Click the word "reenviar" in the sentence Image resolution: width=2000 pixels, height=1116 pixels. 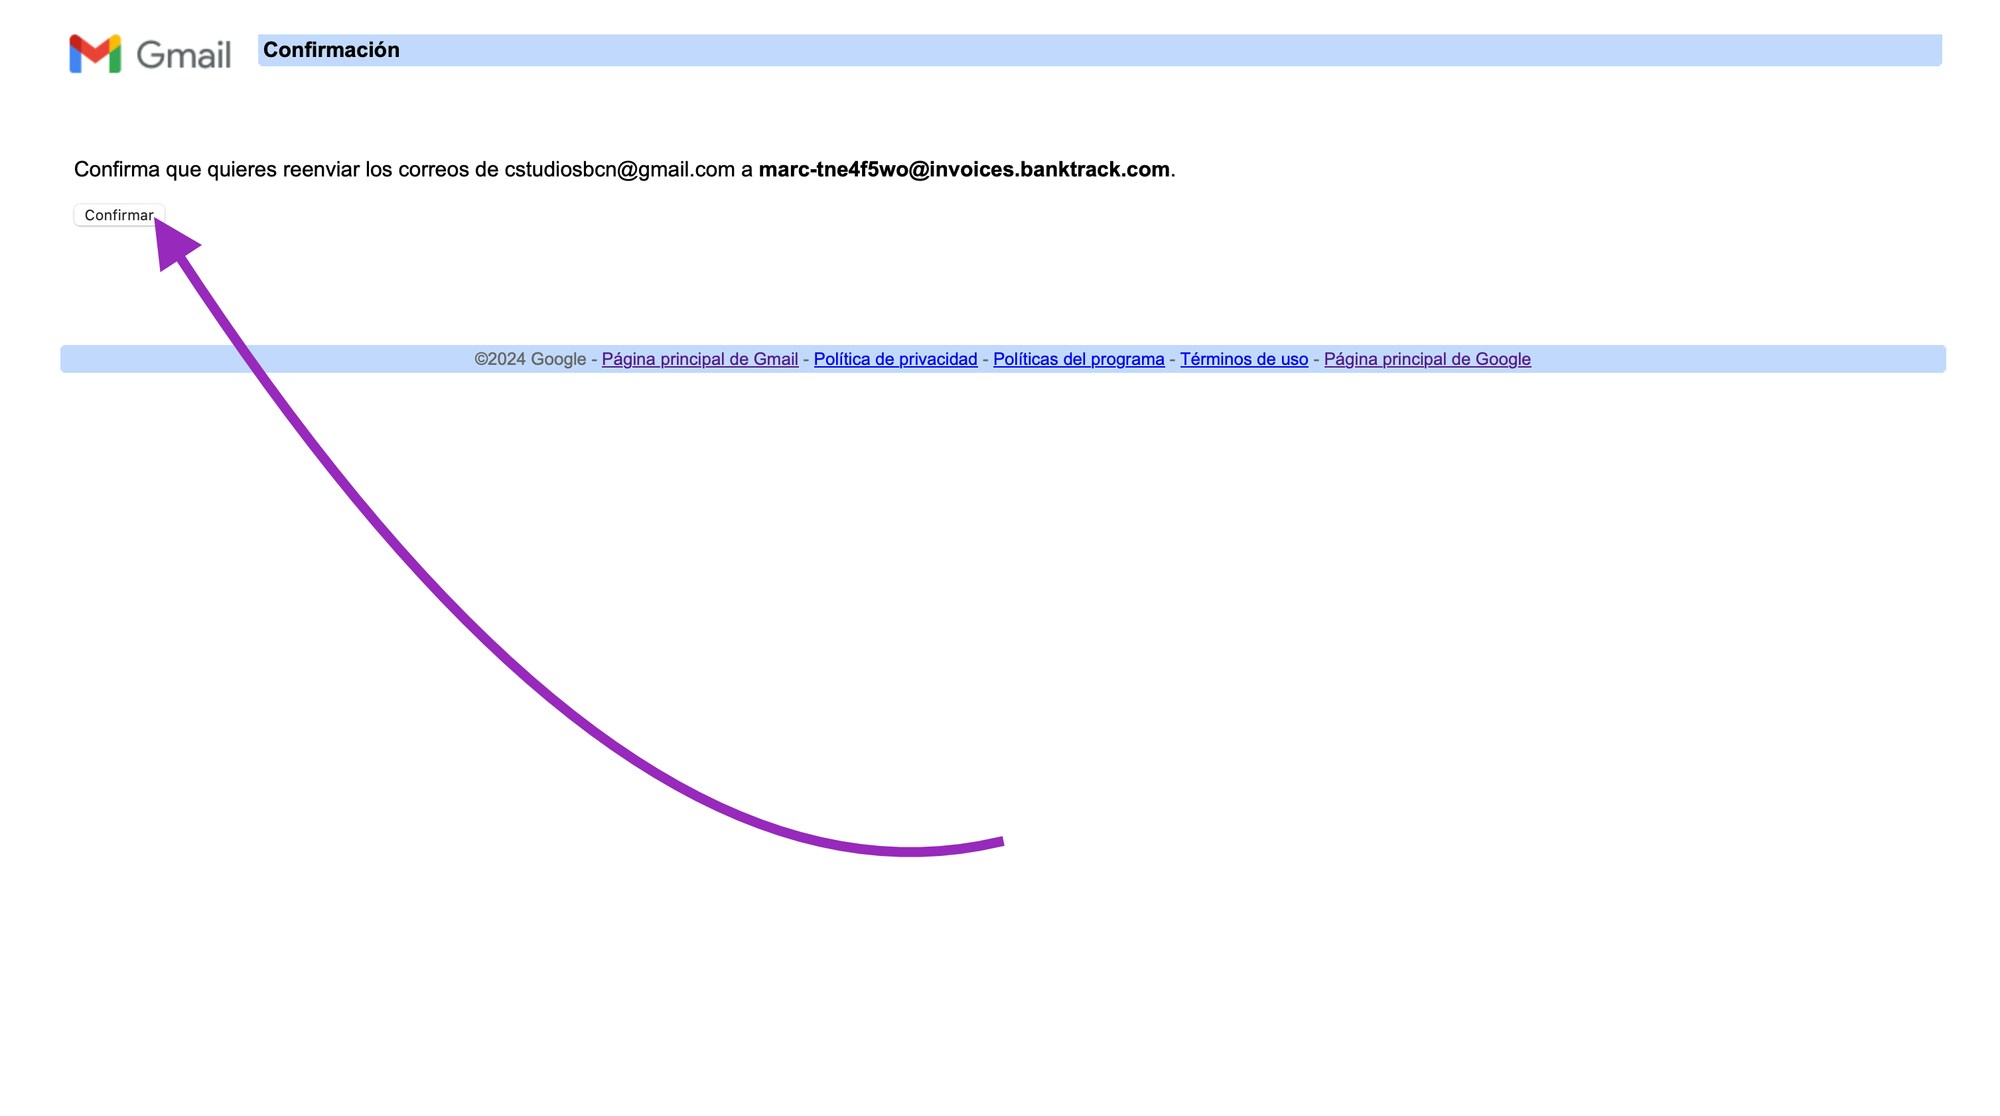click(x=320, y=170)
